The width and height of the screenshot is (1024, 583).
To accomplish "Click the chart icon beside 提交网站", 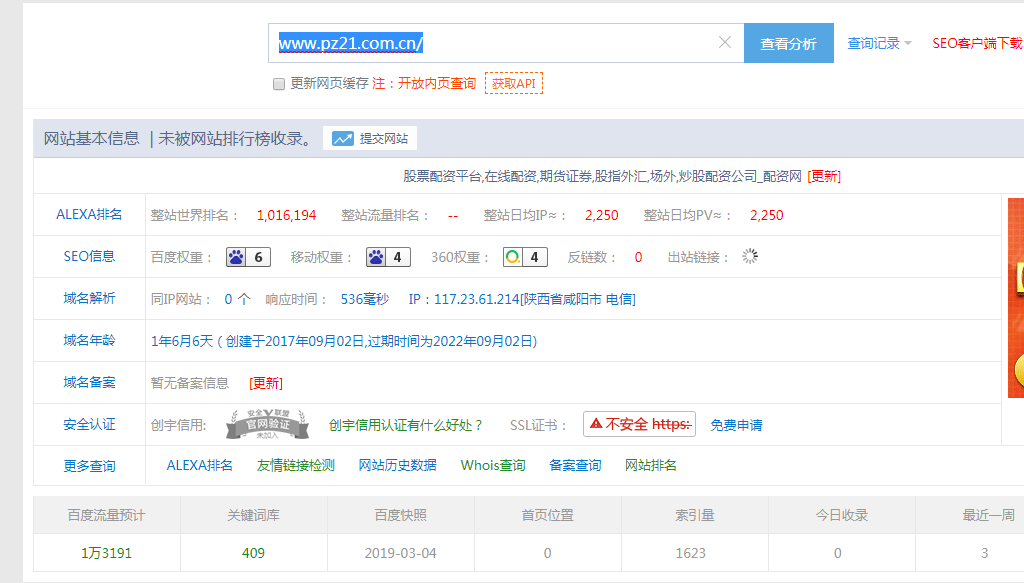I will point(341,138).
